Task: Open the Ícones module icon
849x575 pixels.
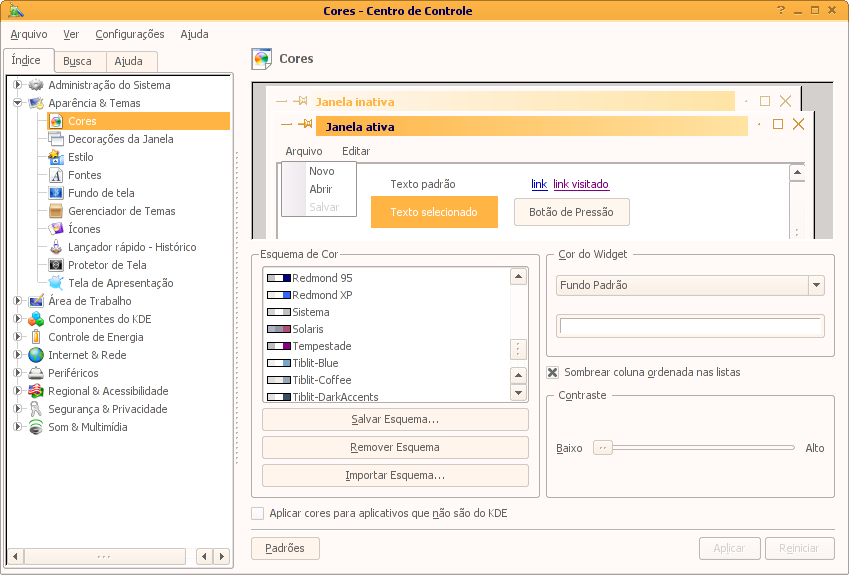Action: tap(56, 229)
